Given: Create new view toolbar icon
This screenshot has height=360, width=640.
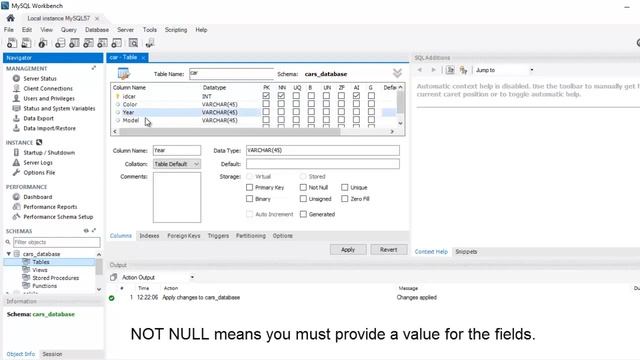Looking at the screenshot, I should coord(88,43).
